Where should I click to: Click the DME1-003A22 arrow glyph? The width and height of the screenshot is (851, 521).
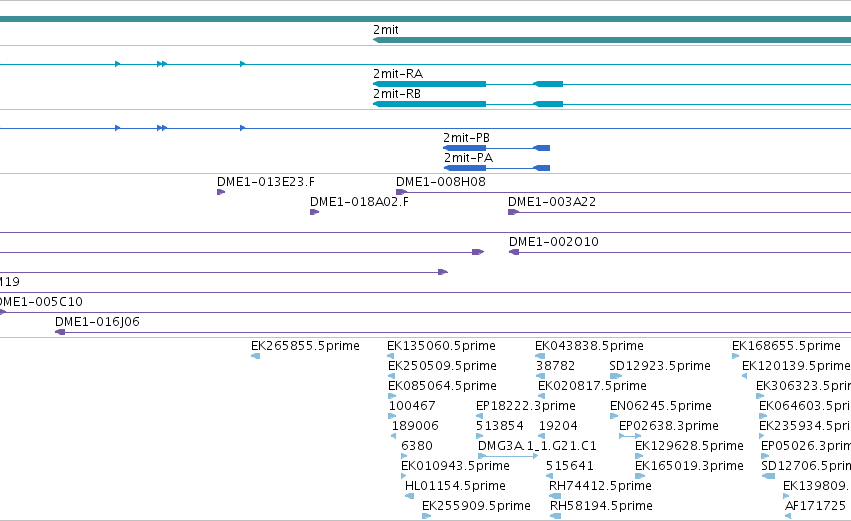click(x=513, y=212)
